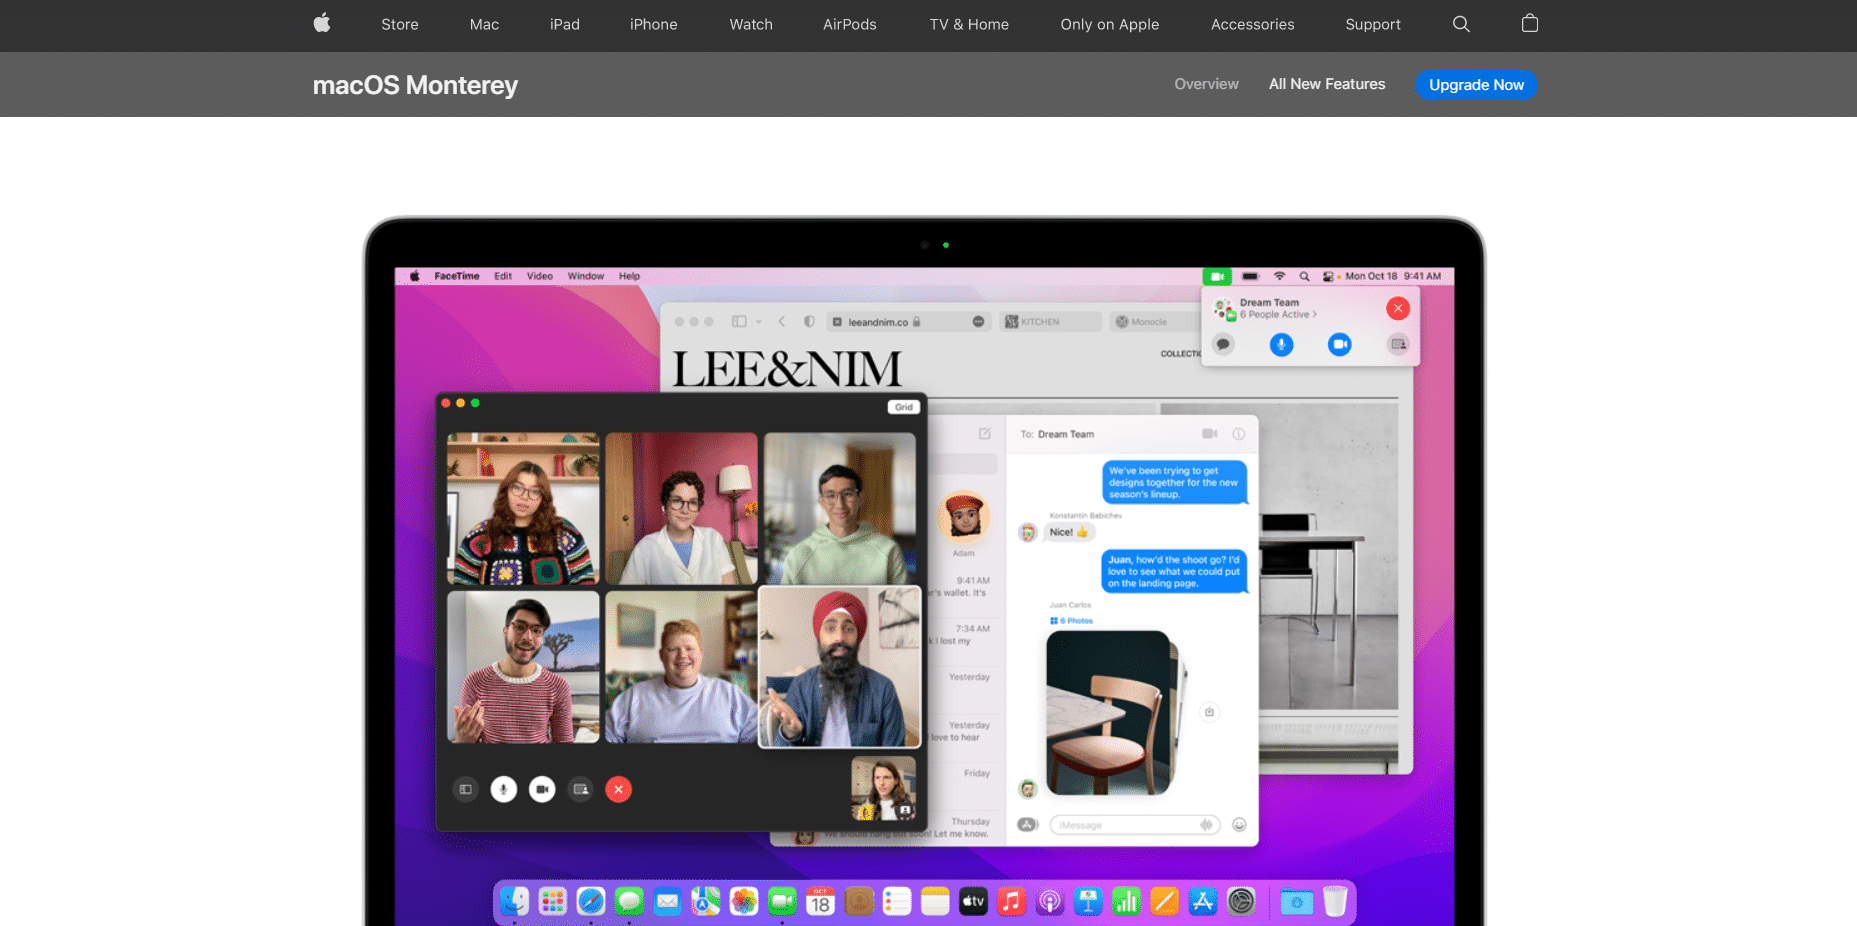The image size is (1857, 926).
Task: Click the FaceTime icon in the dock
Action: tap(782, 902)
